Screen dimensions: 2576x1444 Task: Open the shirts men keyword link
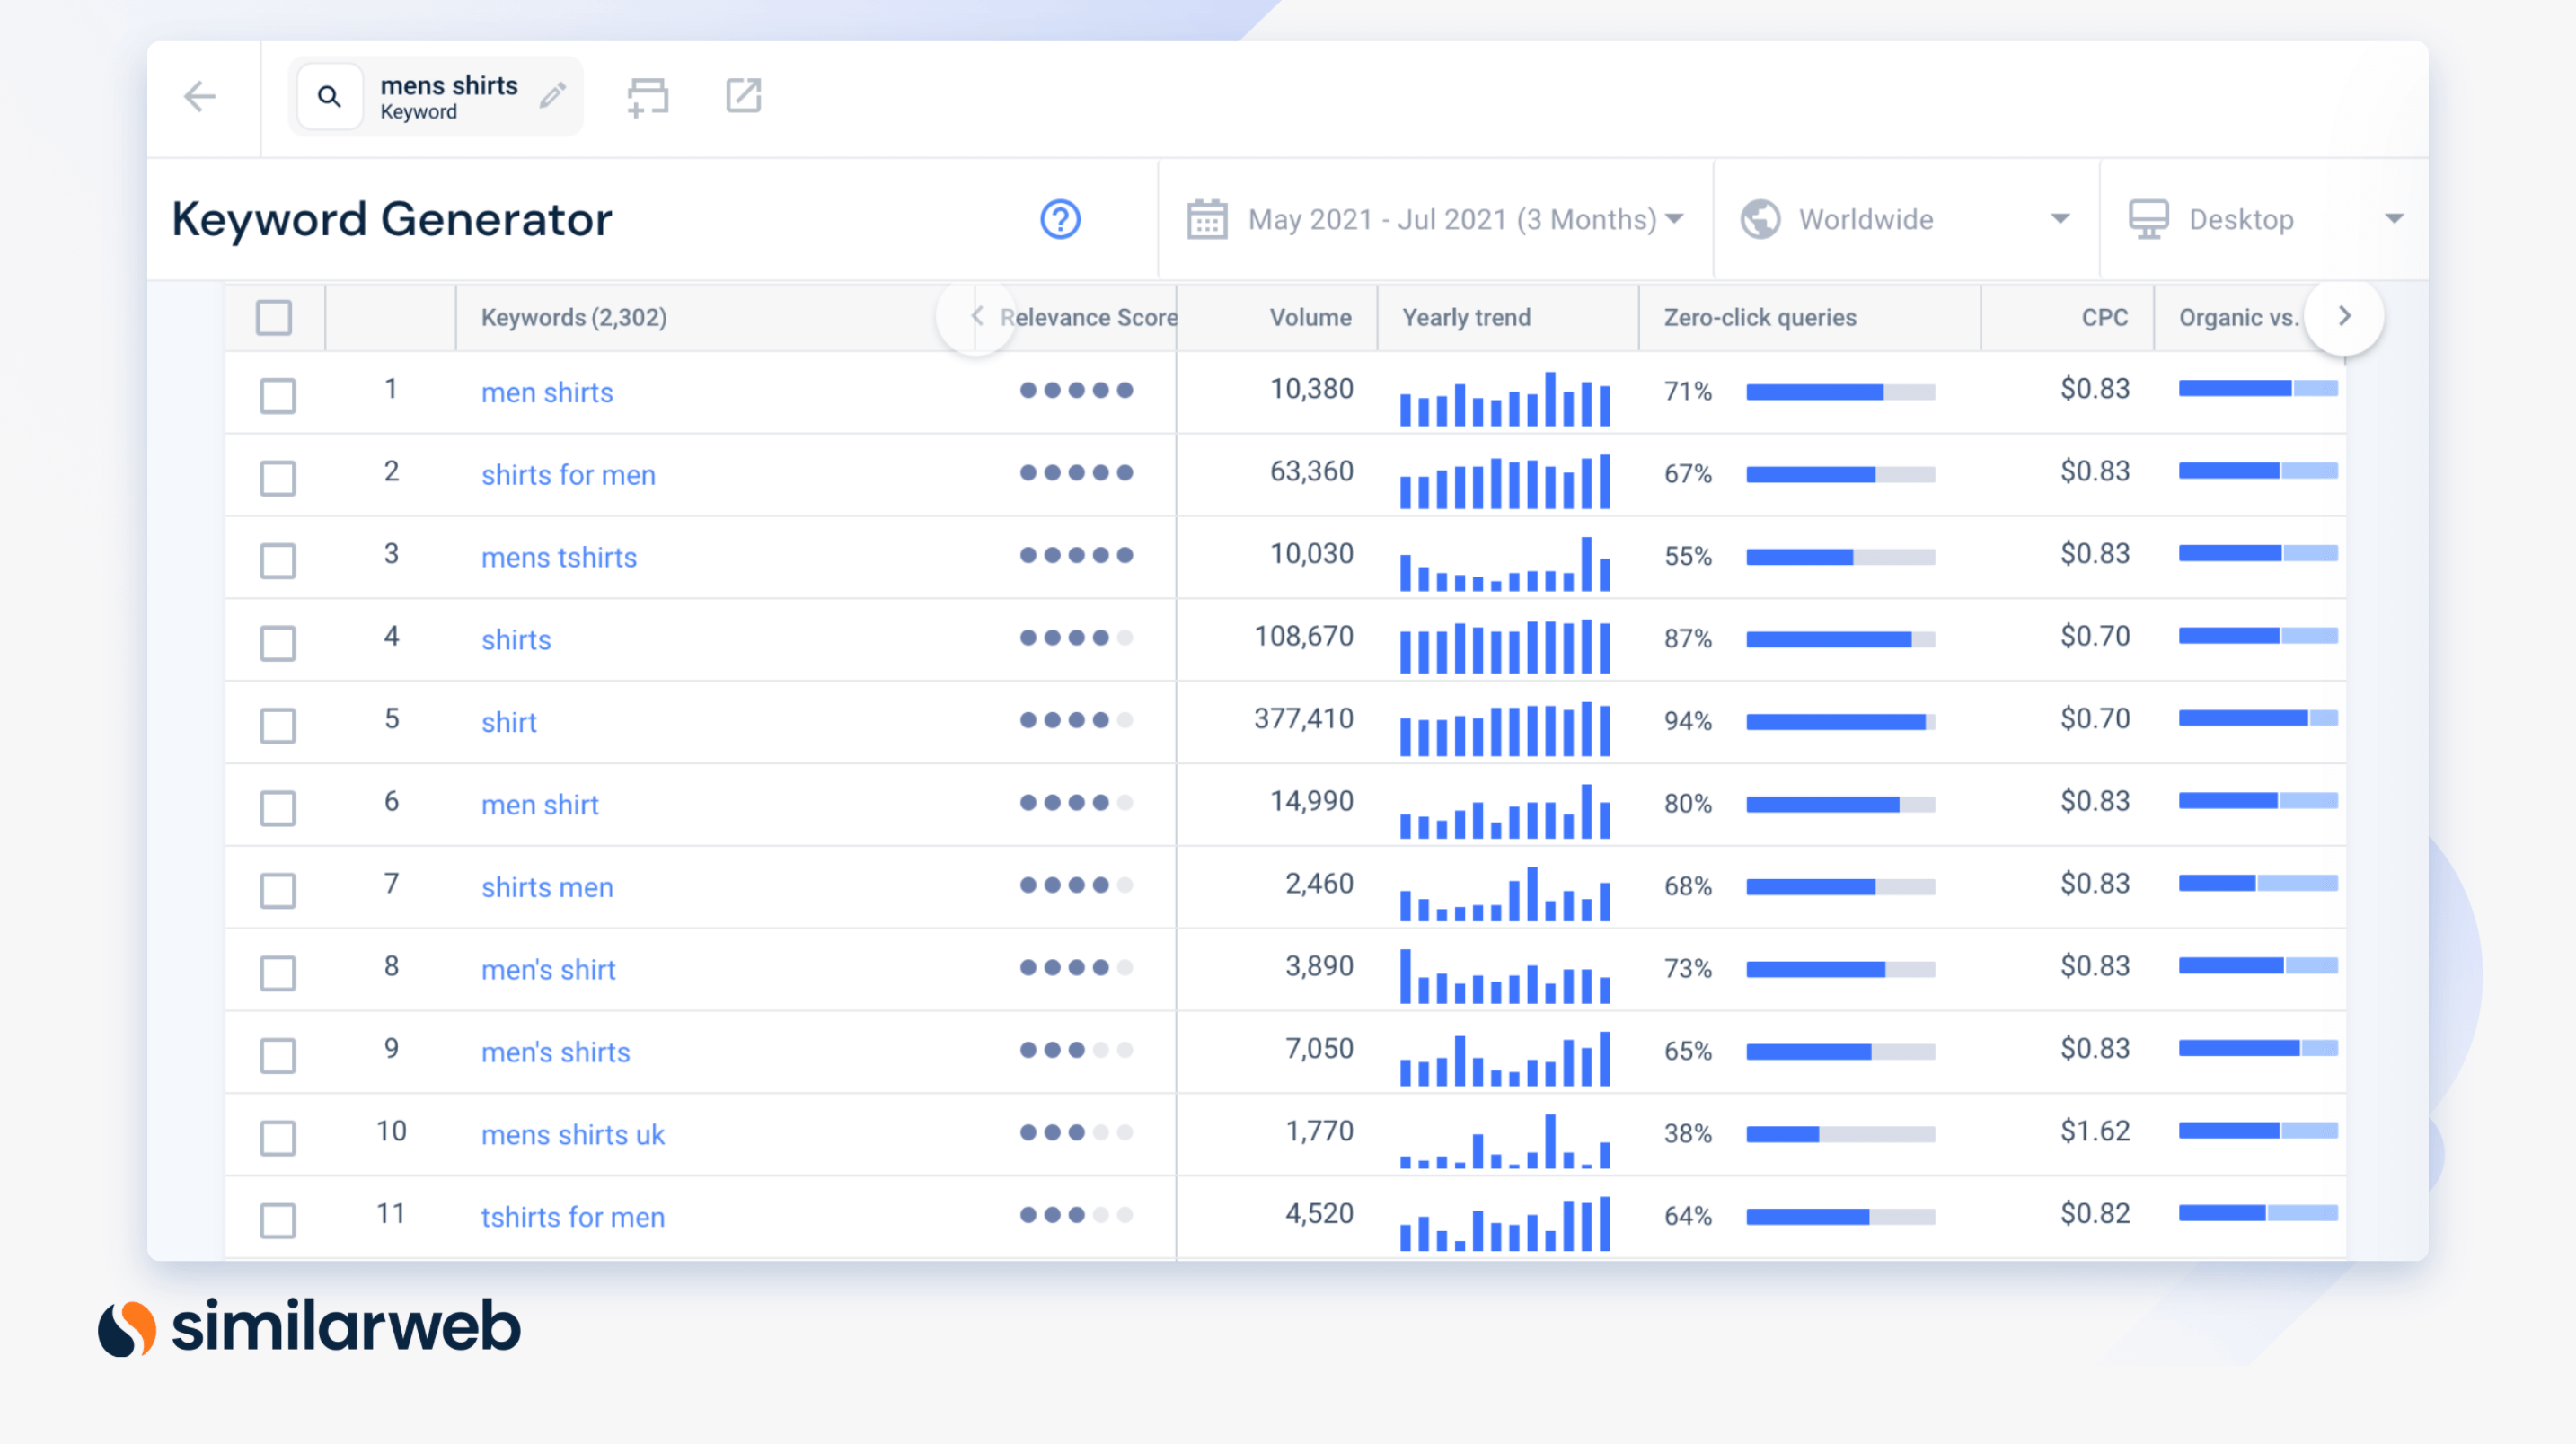pos(547,887)
